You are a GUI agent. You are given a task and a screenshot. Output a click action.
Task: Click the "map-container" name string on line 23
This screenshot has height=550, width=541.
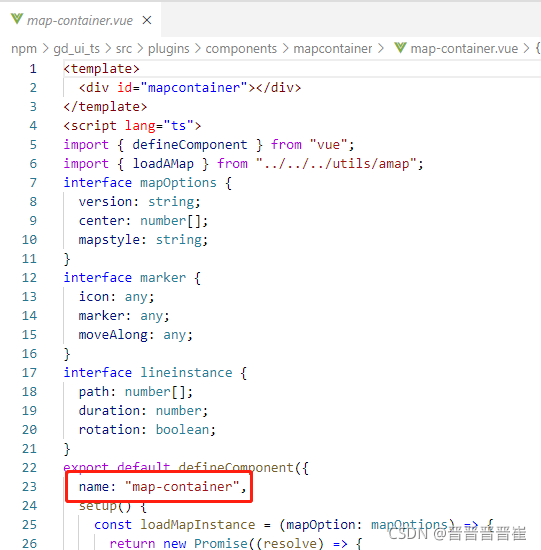point(182,487)
